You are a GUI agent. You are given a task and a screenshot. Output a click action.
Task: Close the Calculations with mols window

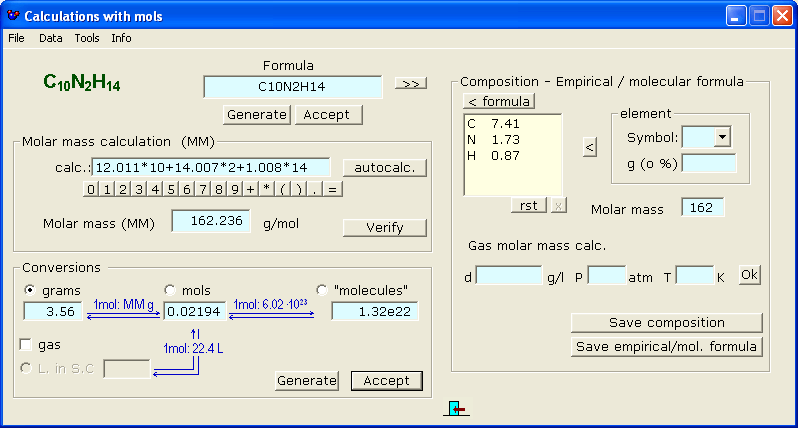782,16
